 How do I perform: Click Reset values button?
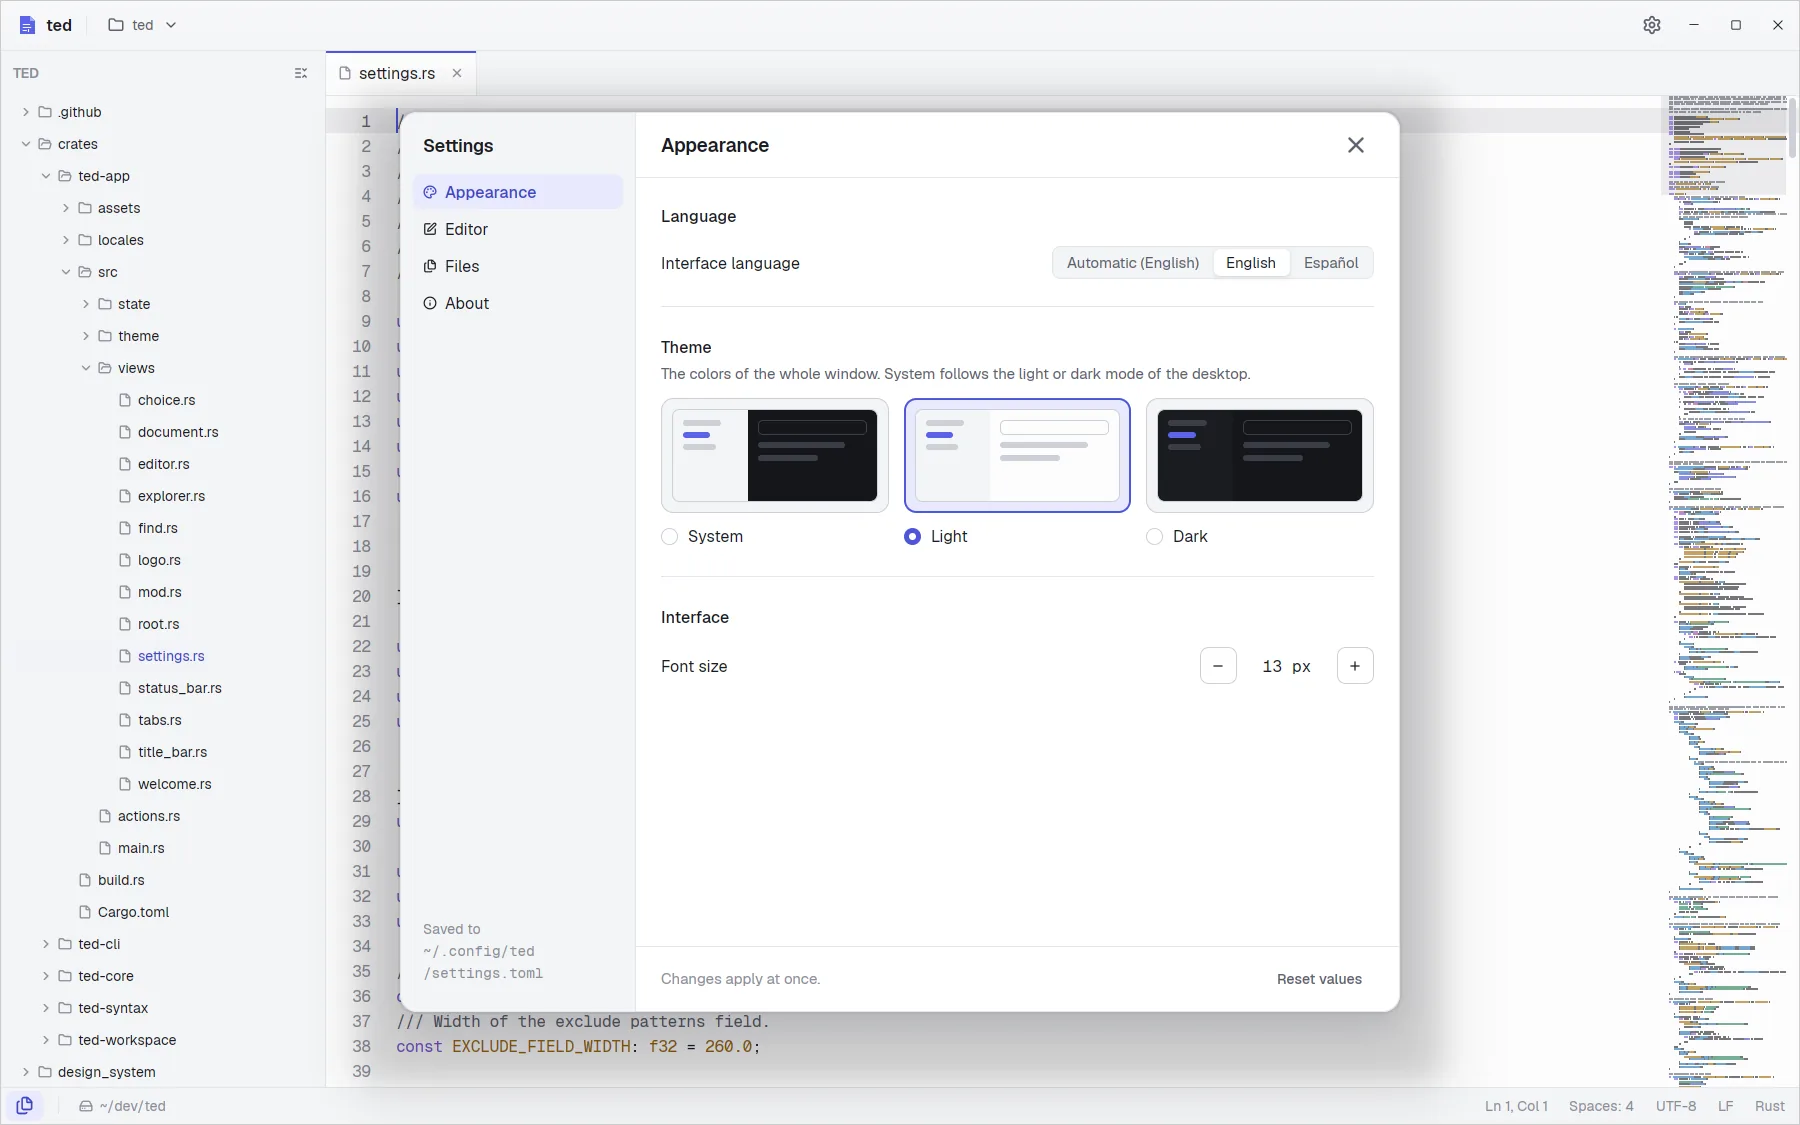click(x=1319, y=979)
